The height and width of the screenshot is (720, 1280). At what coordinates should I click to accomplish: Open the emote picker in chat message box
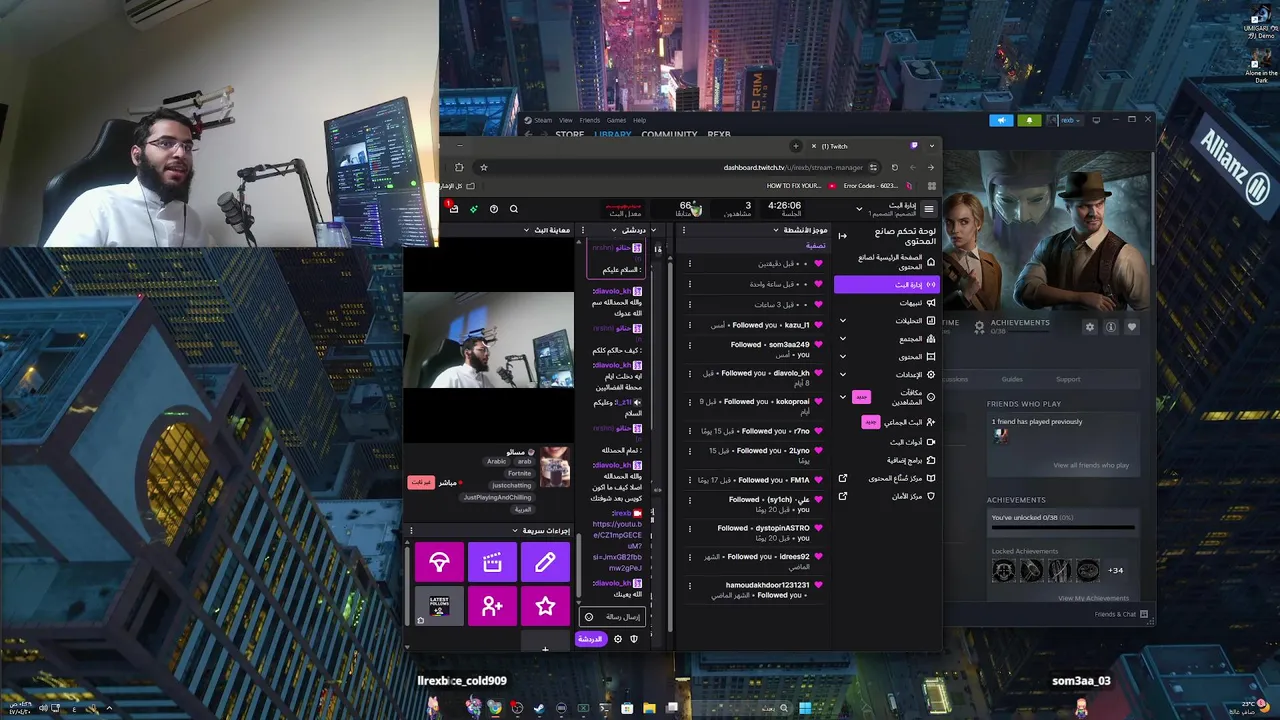pos(589,617)
